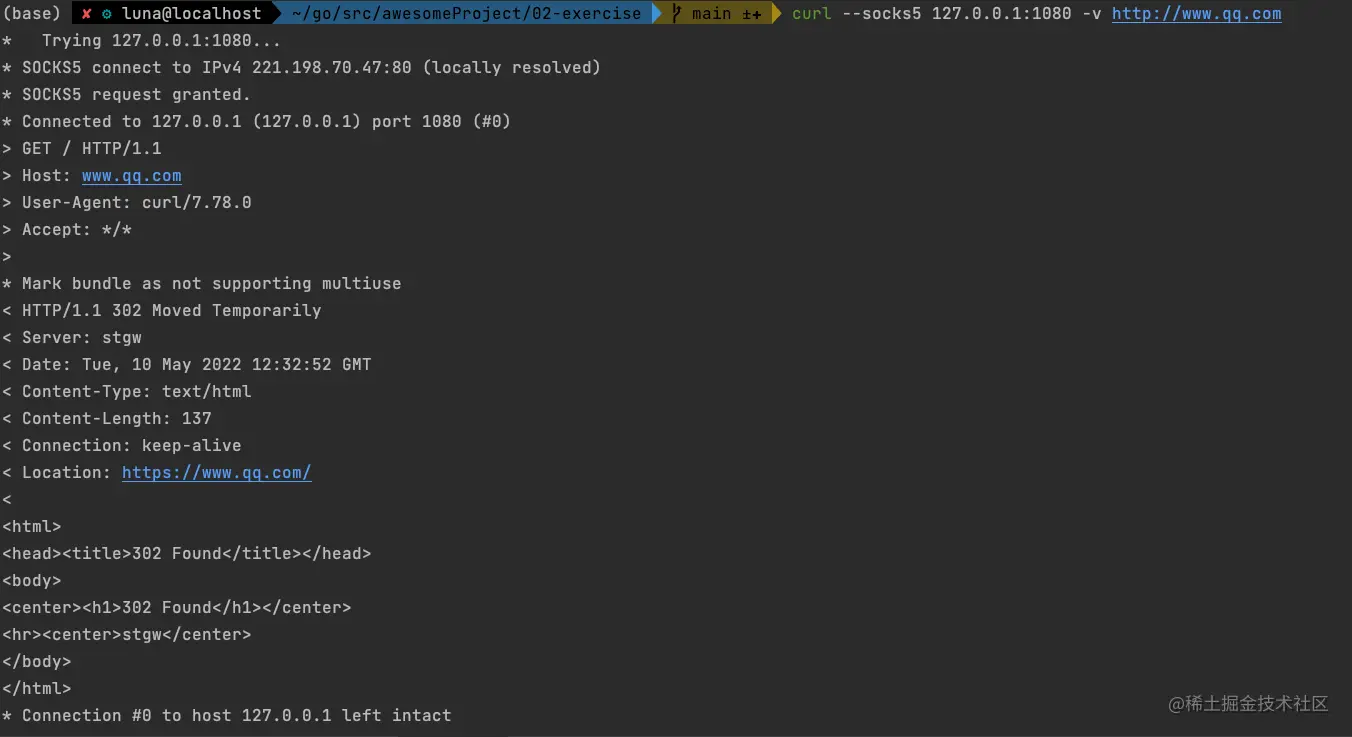Viewport: 1352px width, 737px height.
Task: Click the git dirty status ±+ indicator
Action: coord(751,14)
